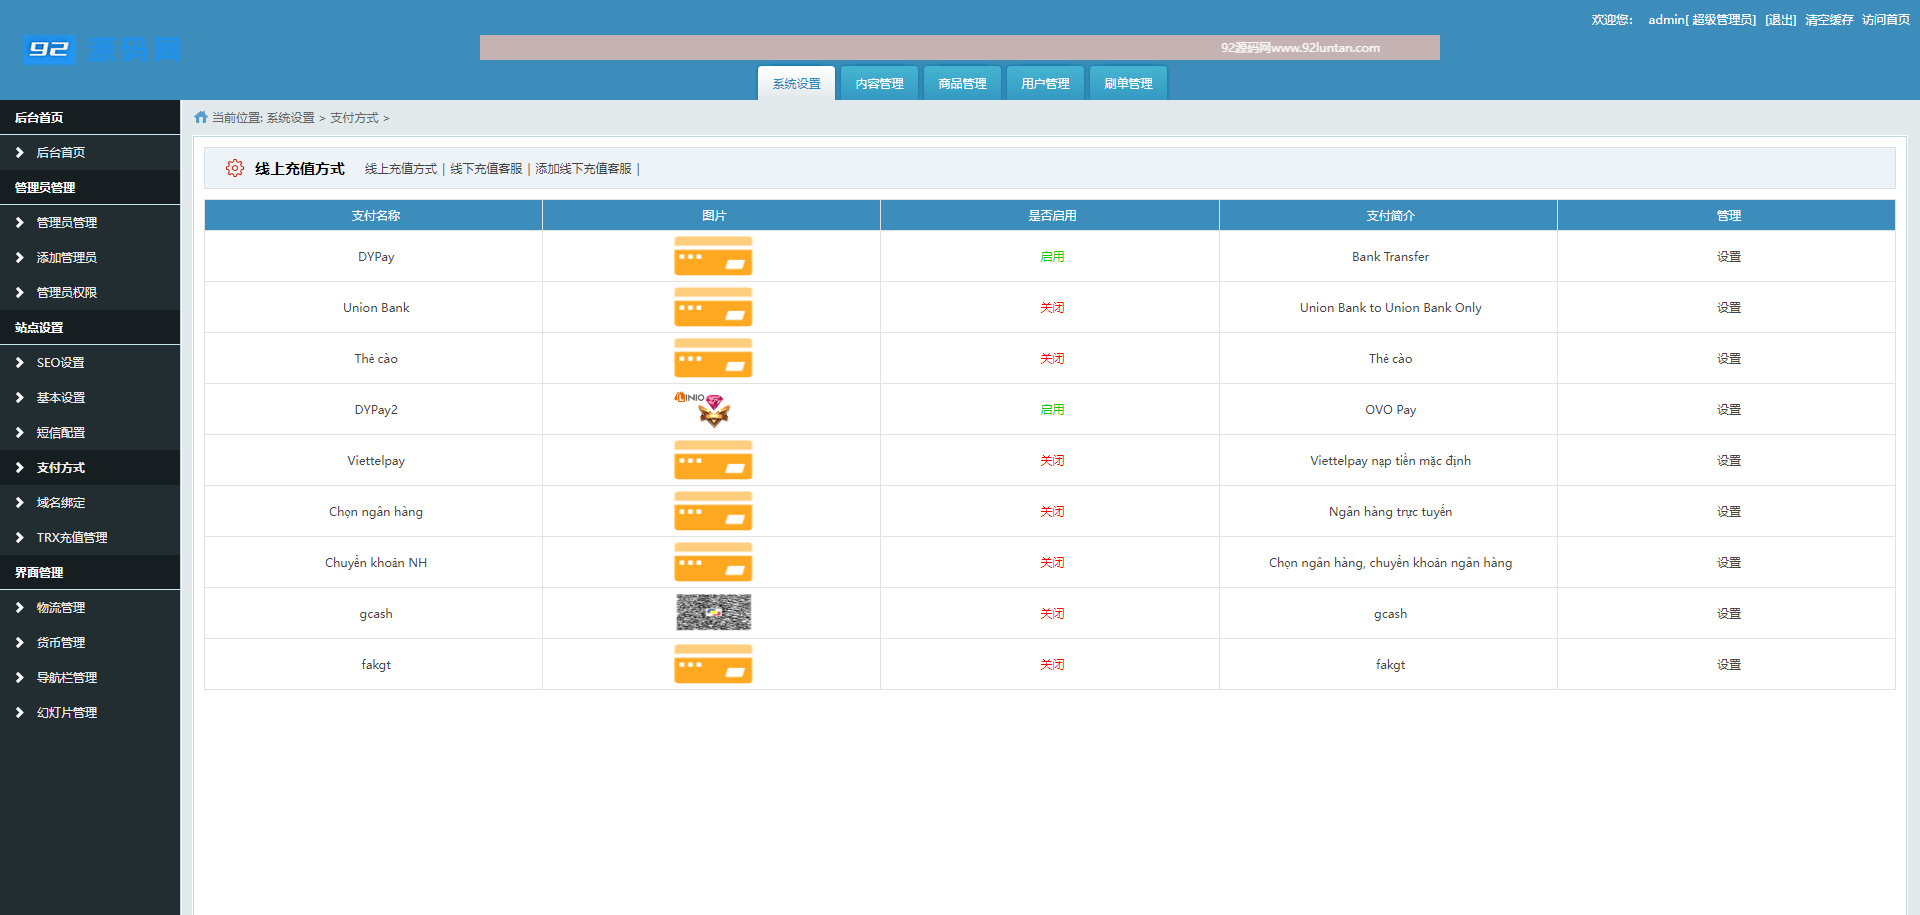Open the DYPay card image
Image resolution: width=1920 pixels, height=915 pixels.
pyautogui.click(x=713, y=256)
